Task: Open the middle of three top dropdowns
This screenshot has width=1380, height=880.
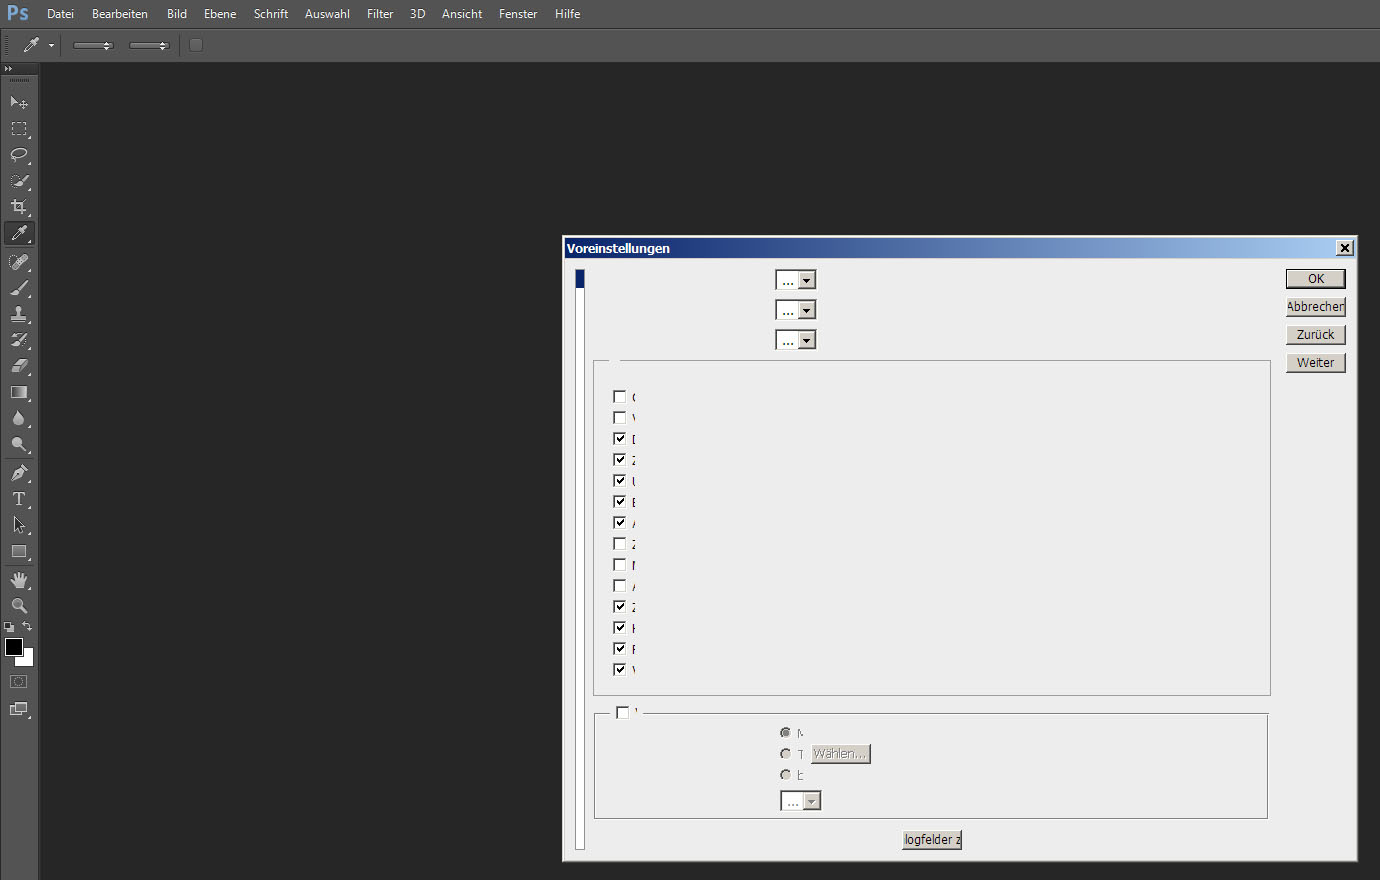Action: 796,310
